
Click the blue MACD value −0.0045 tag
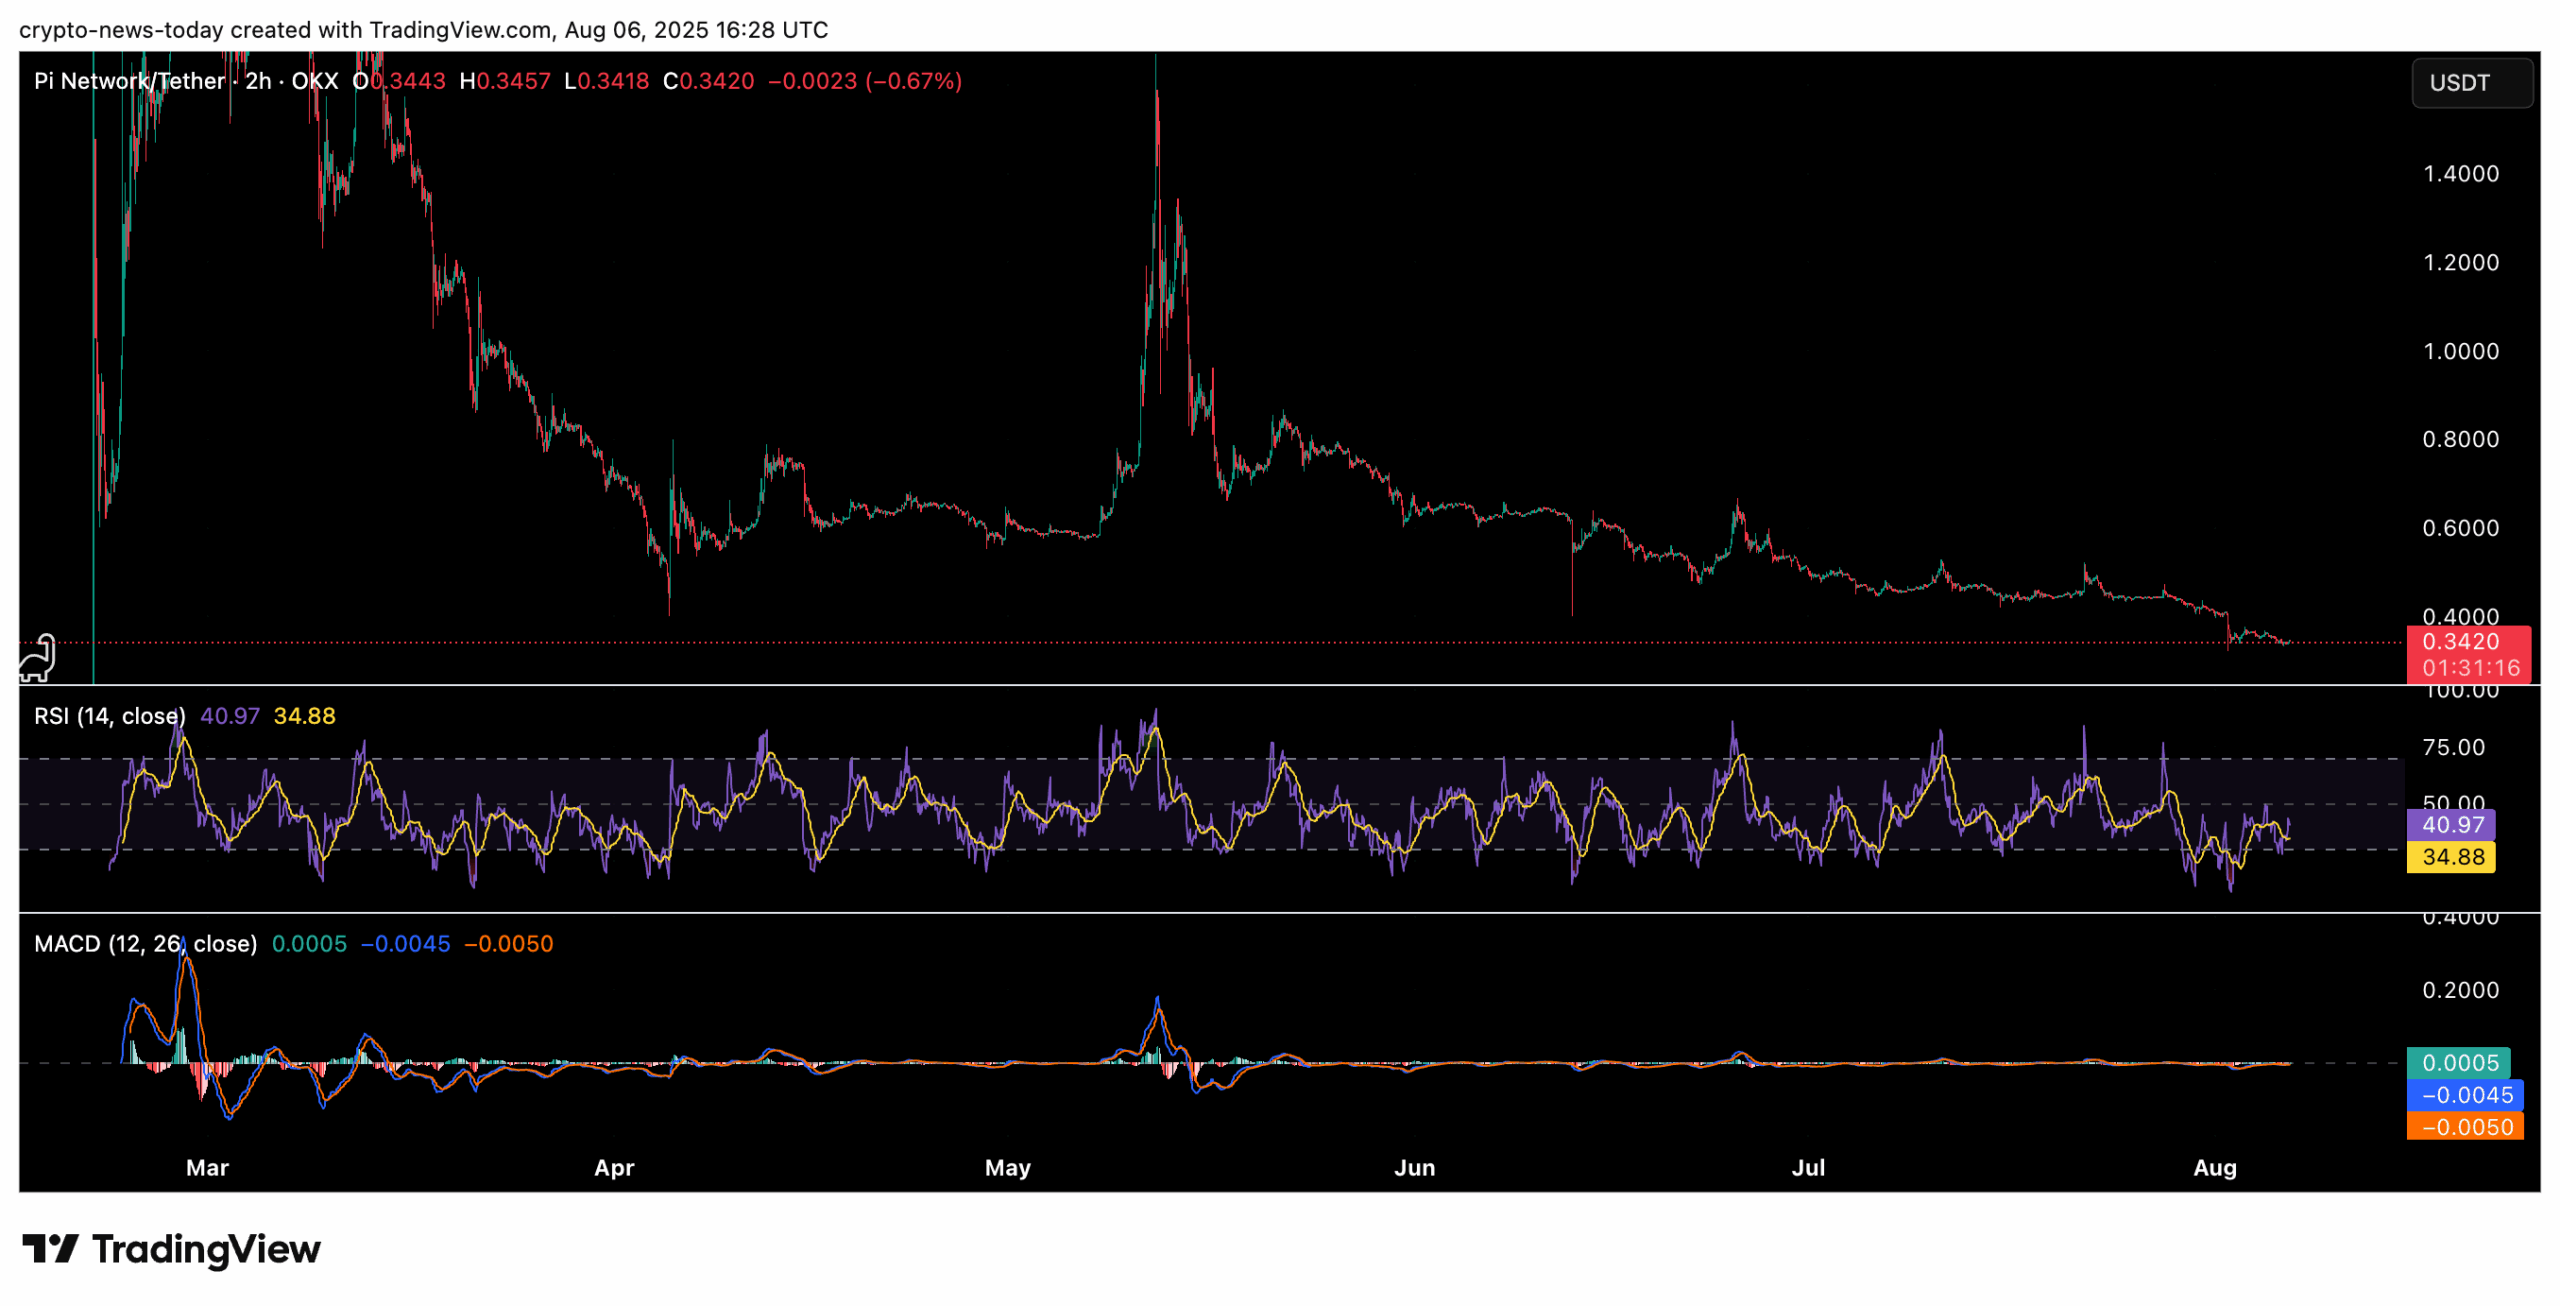click(2465, 1095)
